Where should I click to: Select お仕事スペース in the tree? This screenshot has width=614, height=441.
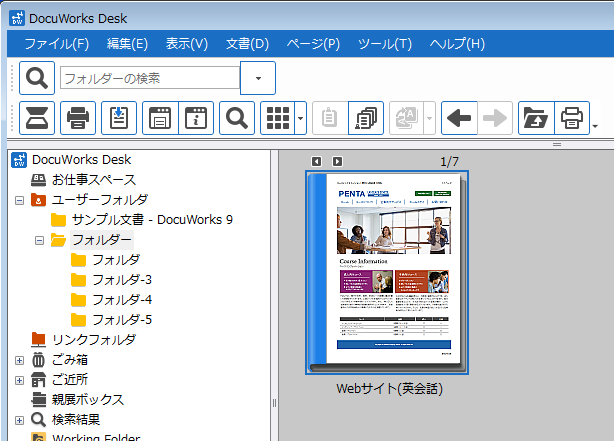pyautogui.click(x=93, y=180)
